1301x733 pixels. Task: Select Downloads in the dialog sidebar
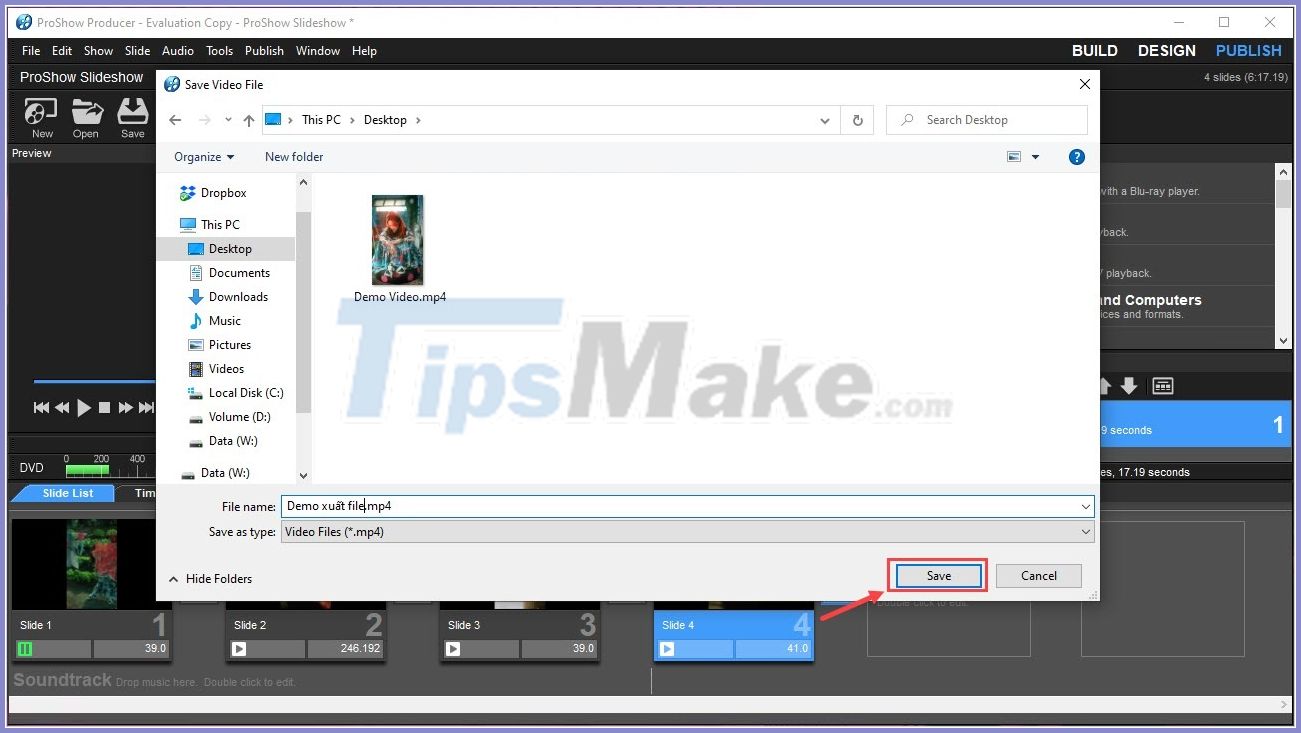tap(238, 296)
